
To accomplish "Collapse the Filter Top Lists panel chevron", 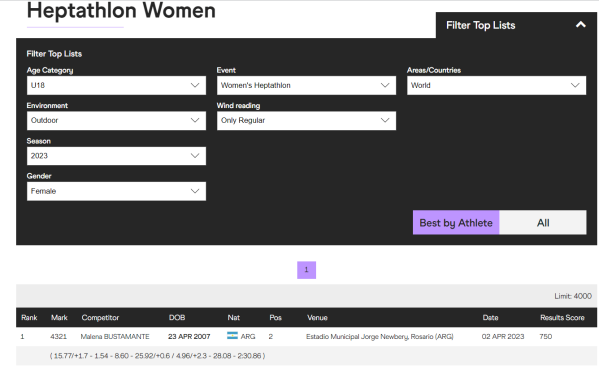I will click(x=581, y=25).
